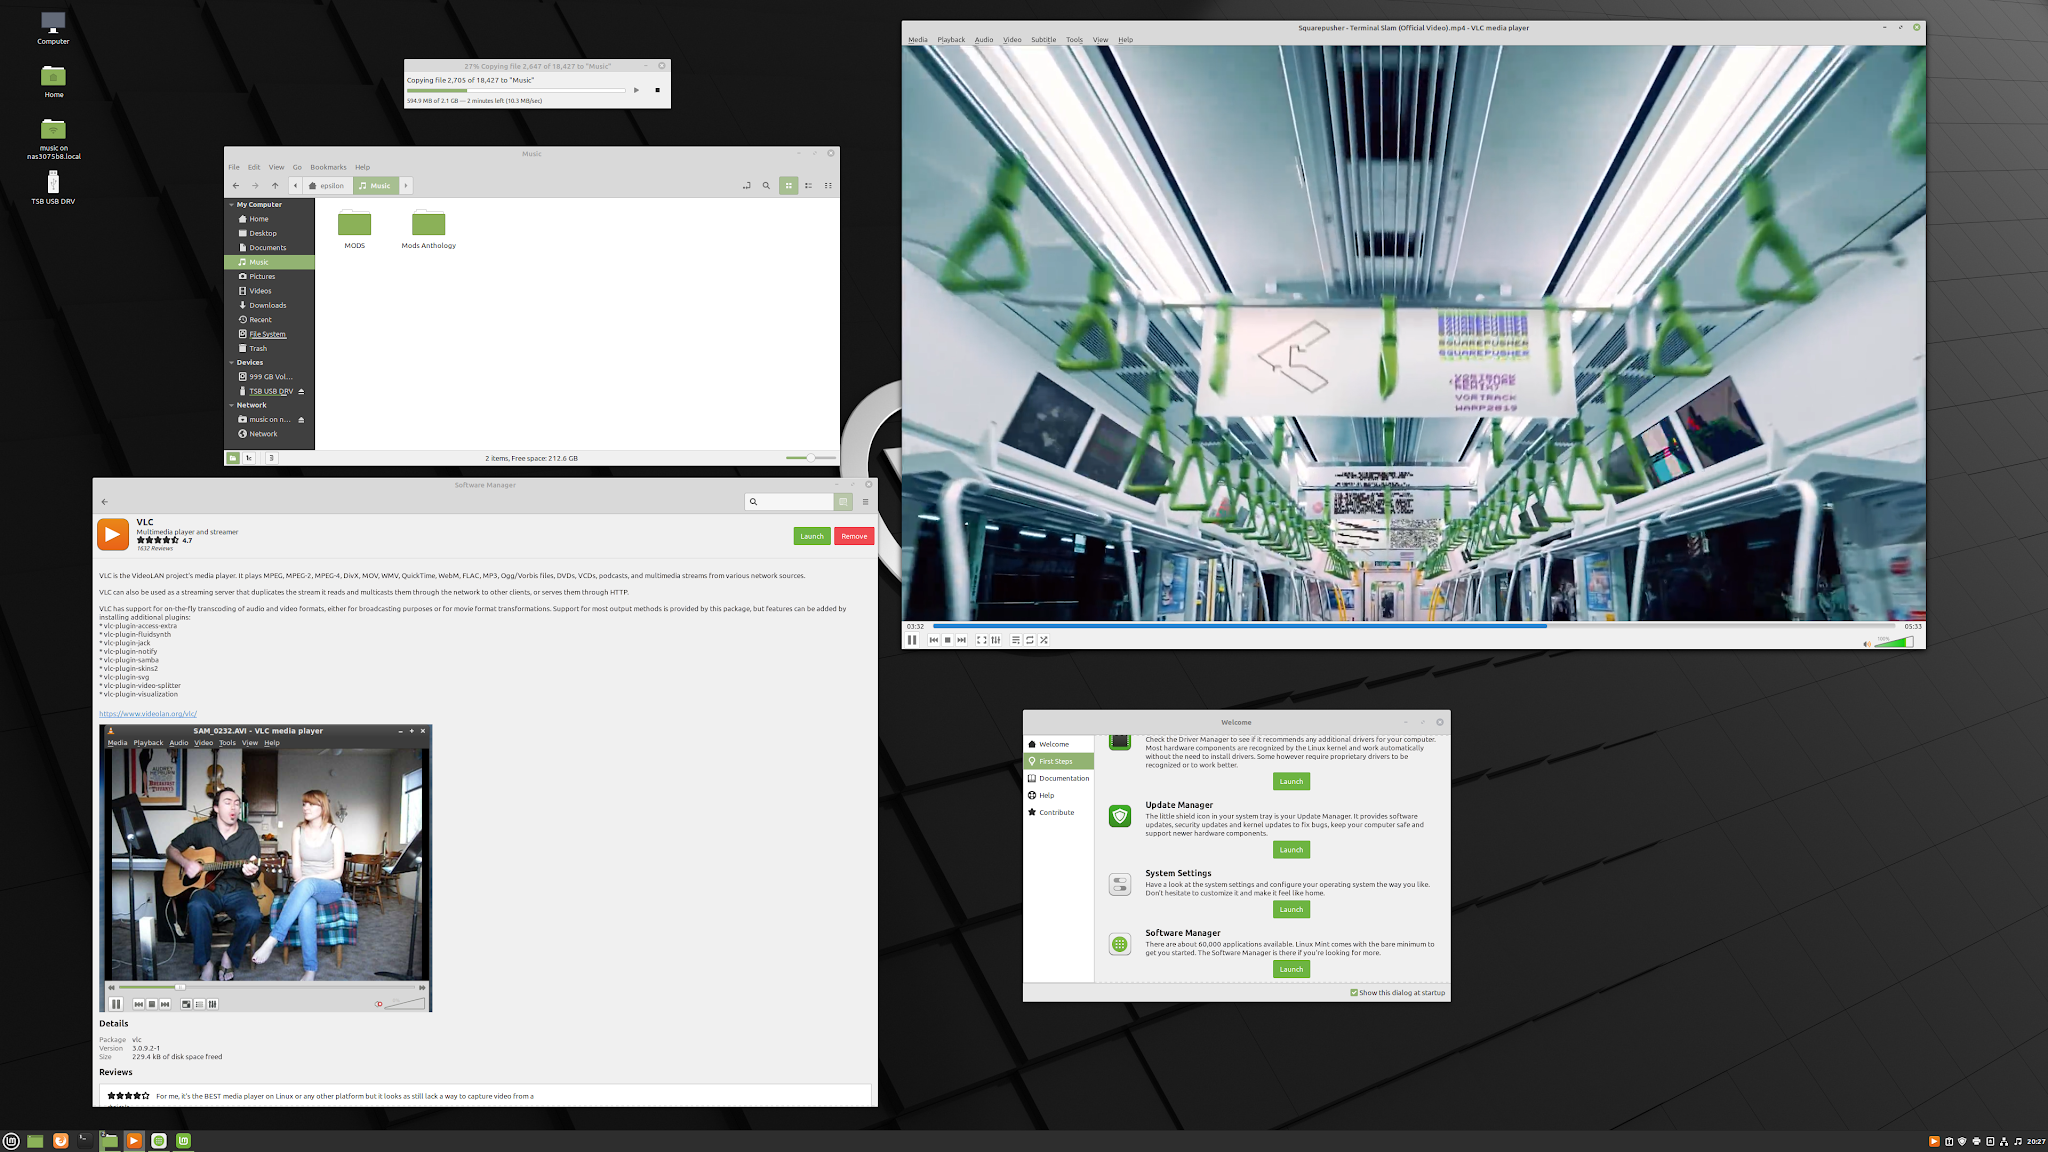
Task: Skip to next track in VLC
Action: point(962,640)
